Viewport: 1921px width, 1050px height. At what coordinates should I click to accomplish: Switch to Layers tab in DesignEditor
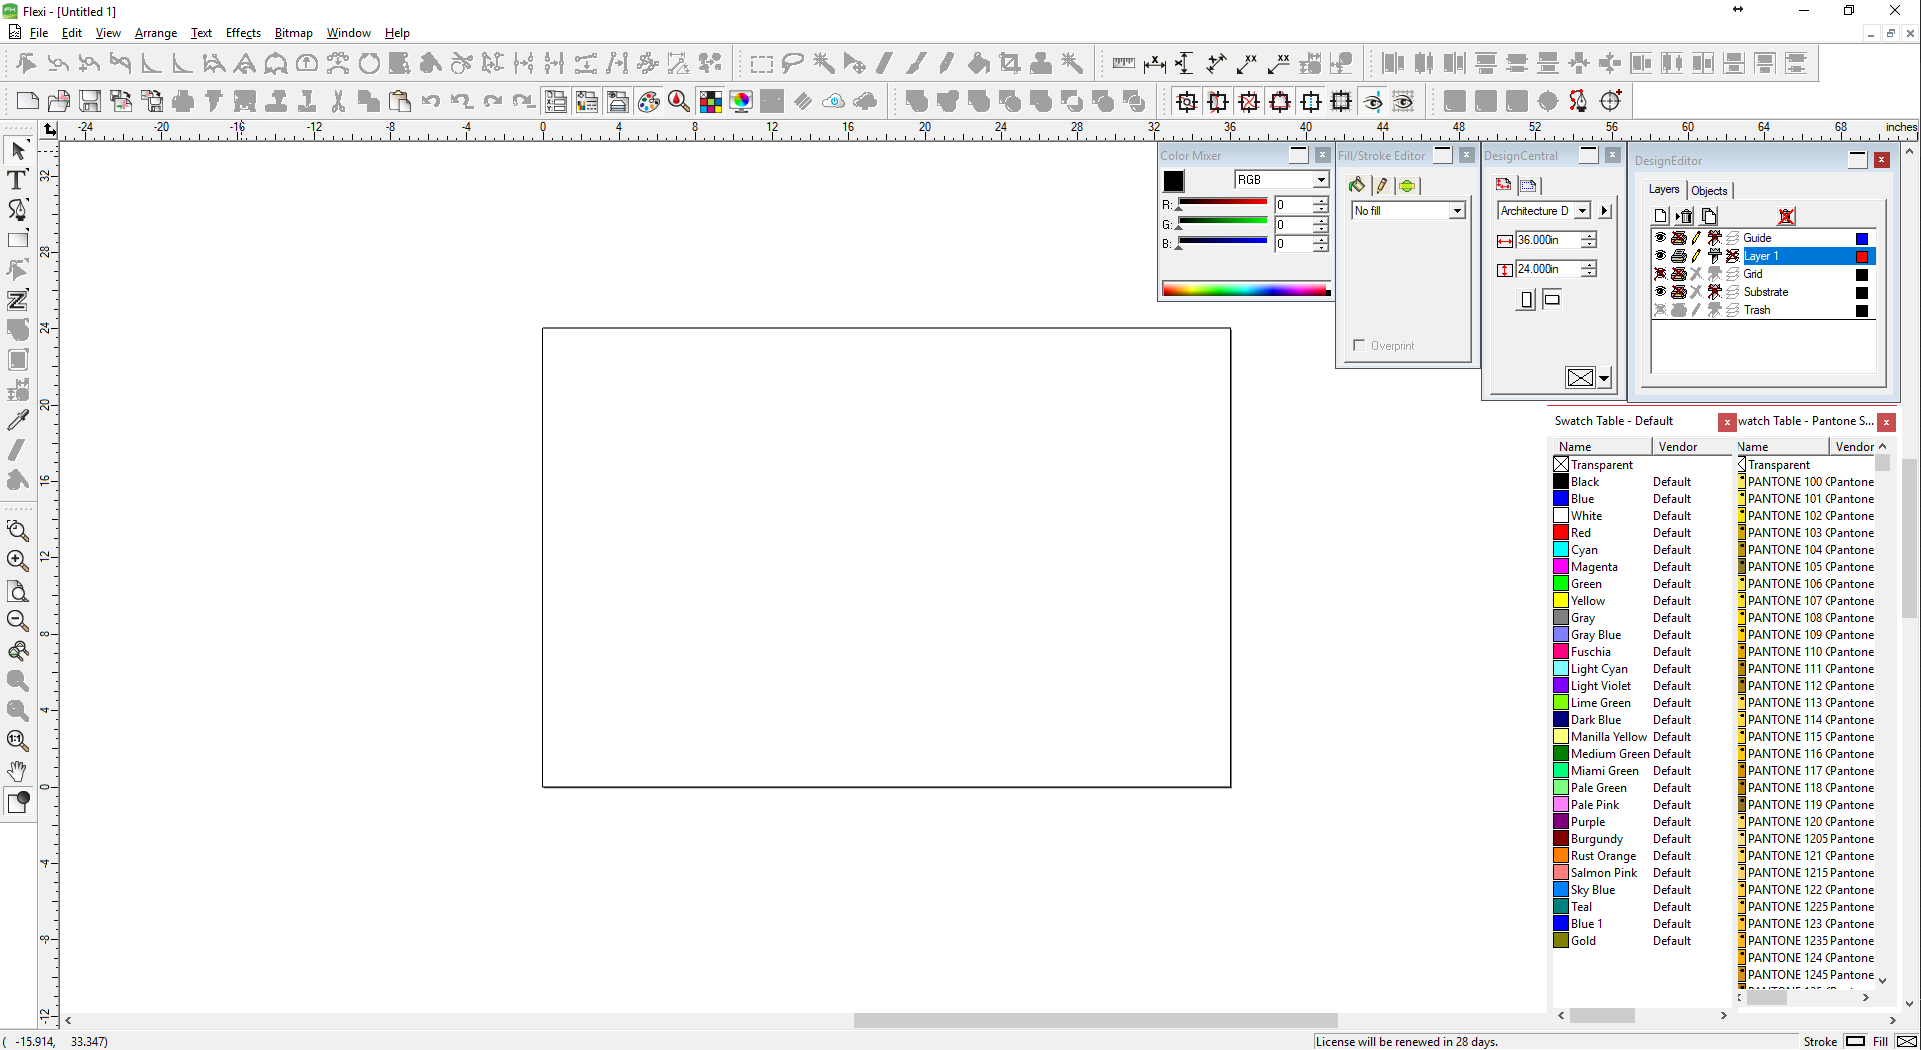pyautogui.click(x=1664, y=189)
